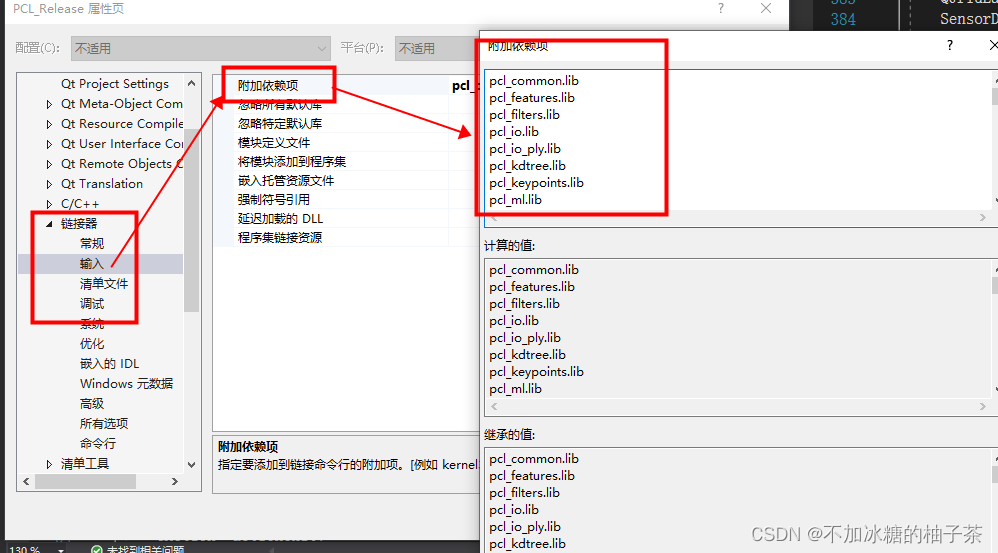Click the tree scroll up arrow
This screenshot has width=998, height=553.
pyautogui.click(x=191, y=83)
